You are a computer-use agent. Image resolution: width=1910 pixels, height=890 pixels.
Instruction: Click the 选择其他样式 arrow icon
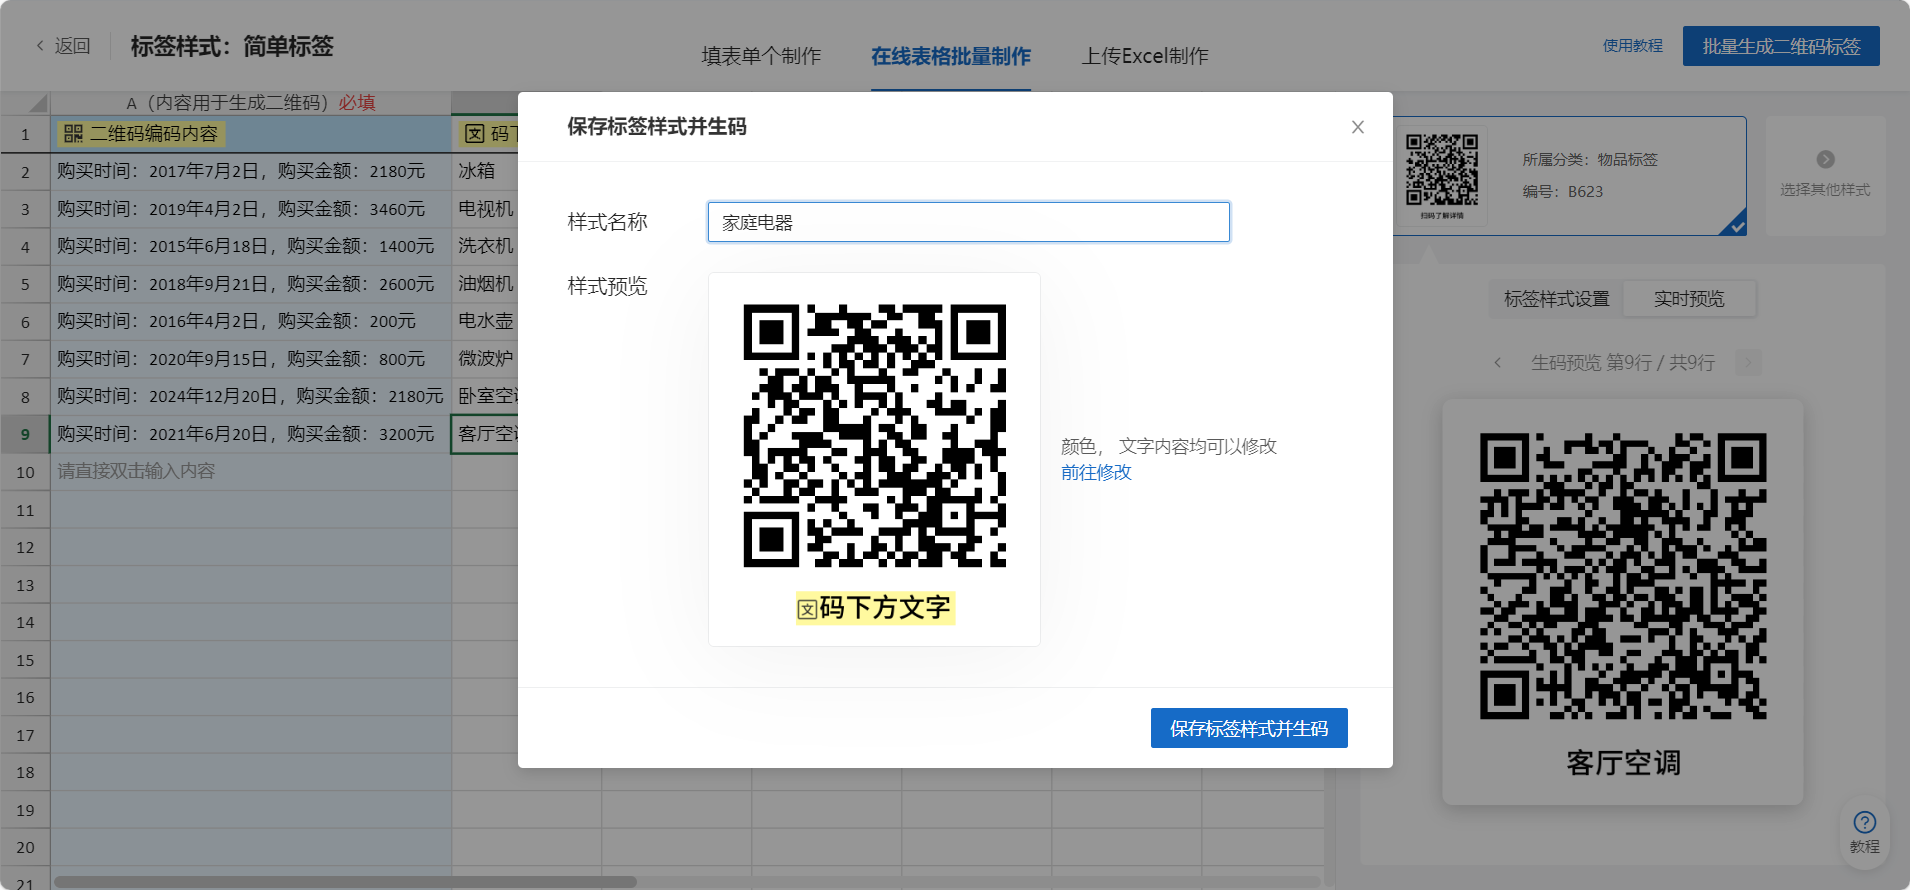click(x=1825, y=160)
